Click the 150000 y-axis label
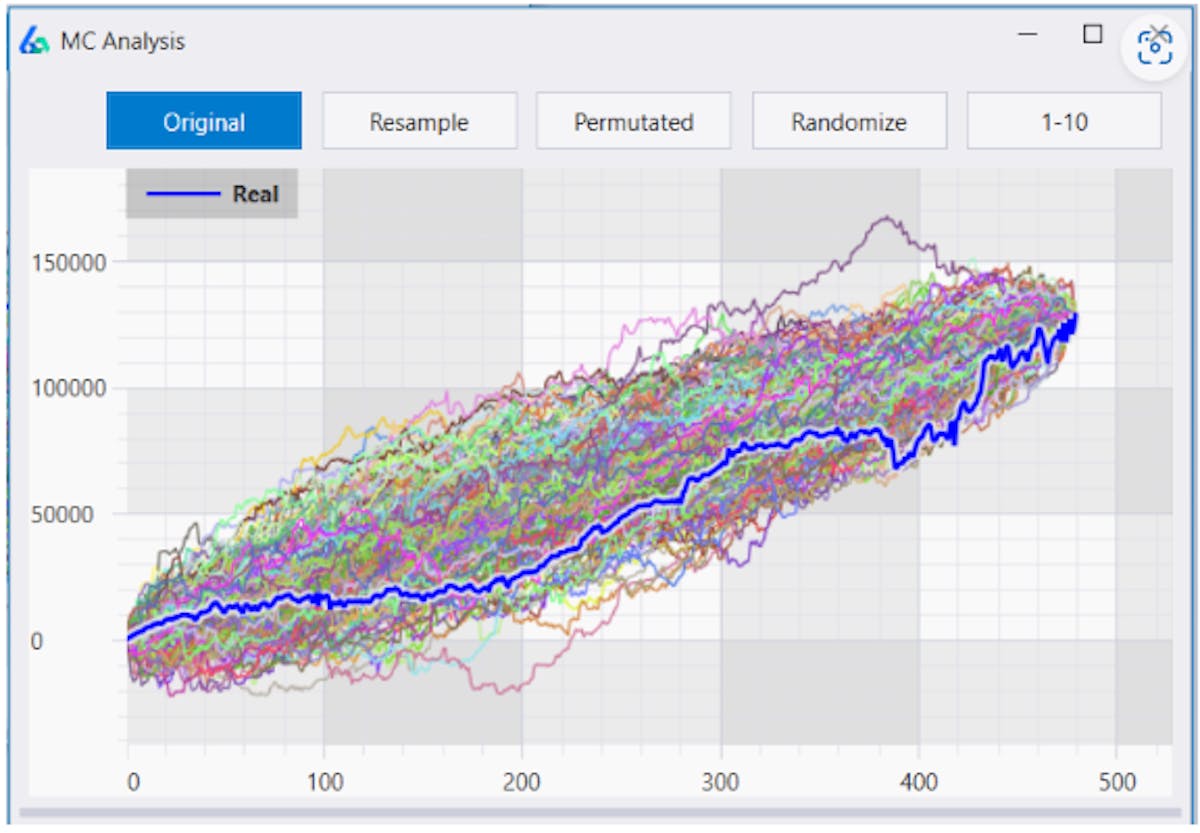 [x=70, y=261]
